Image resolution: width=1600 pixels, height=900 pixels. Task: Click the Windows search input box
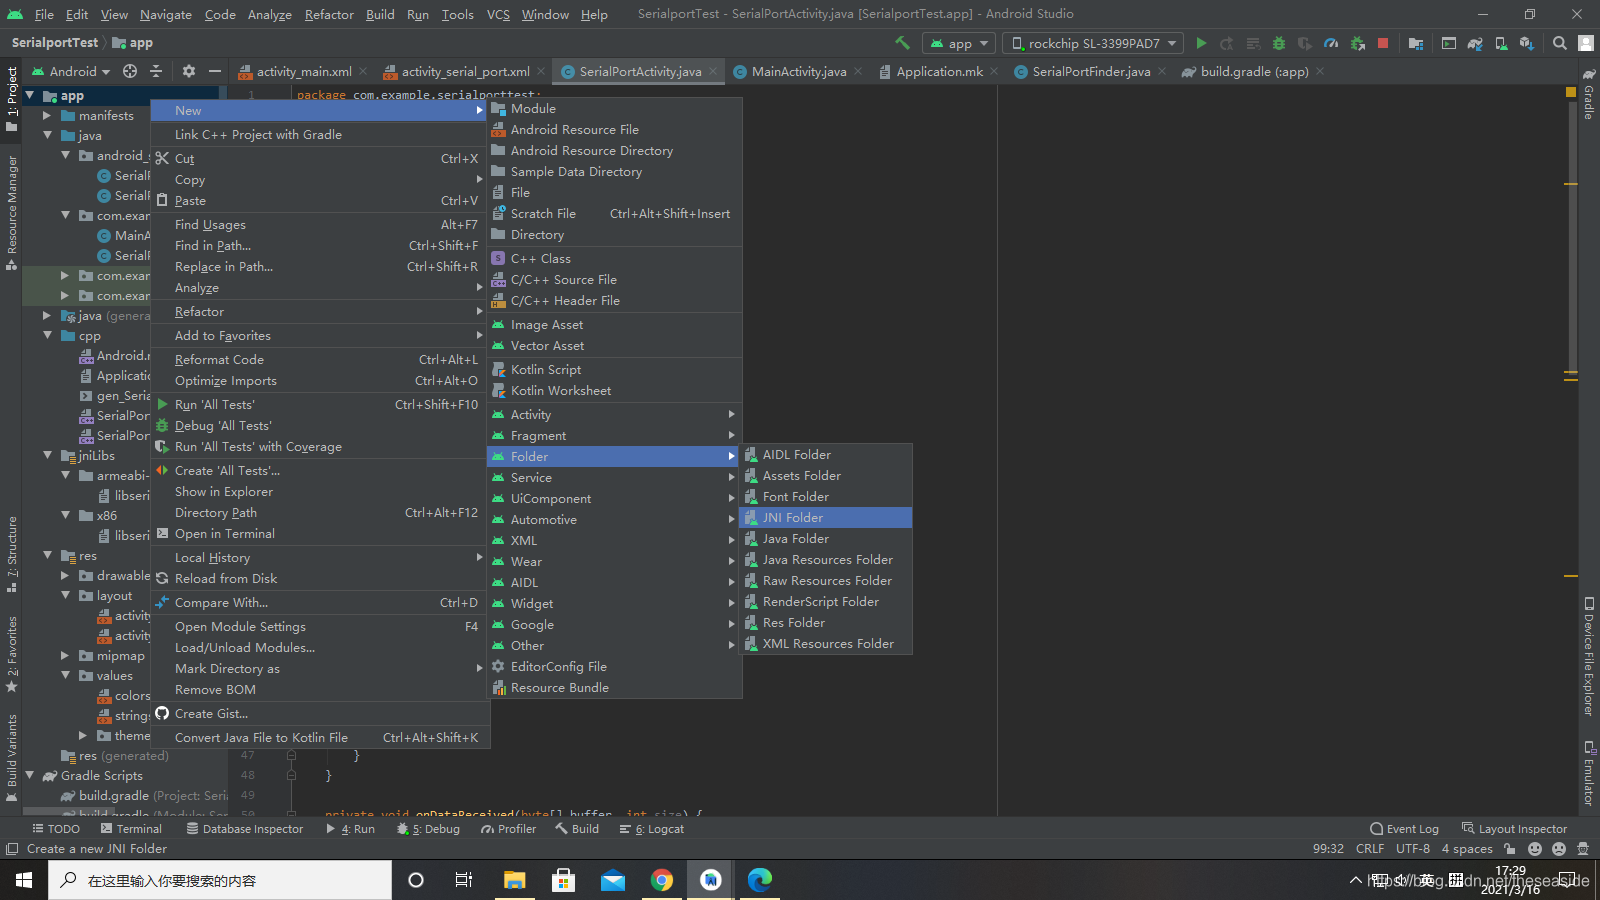pyautogui.click(x=220, y=880)
